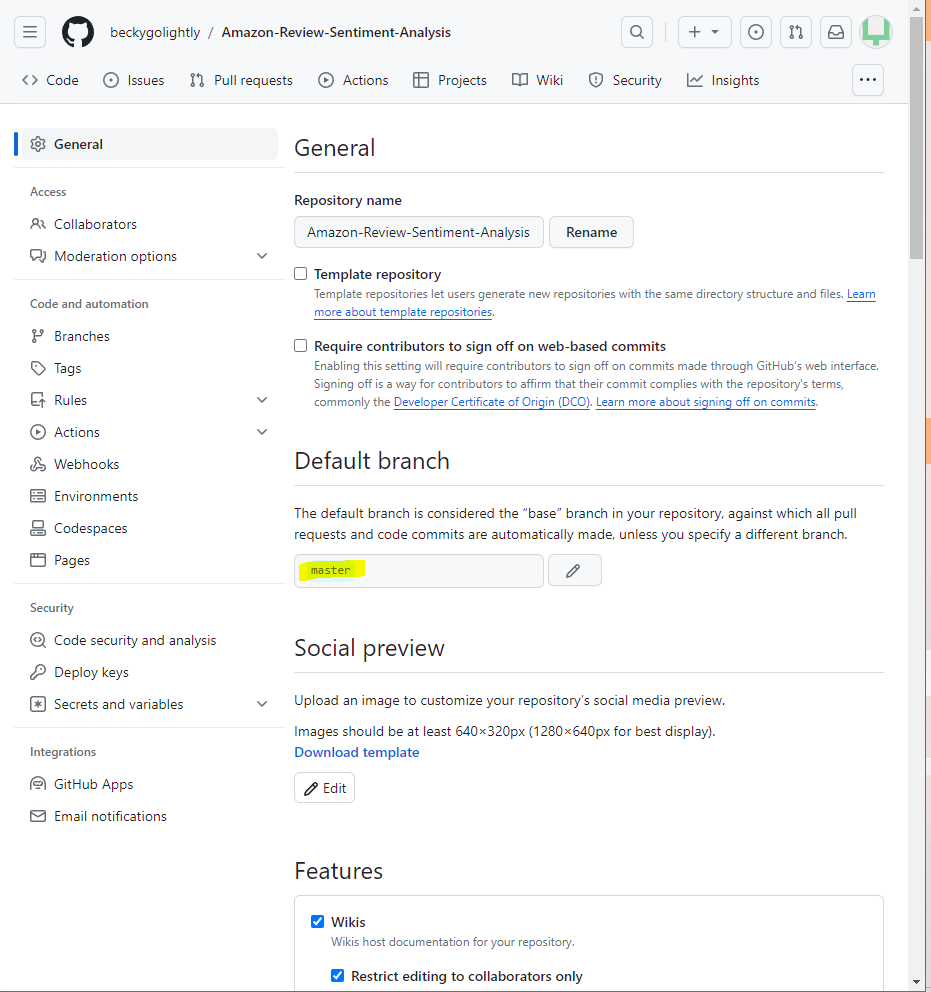The image size is (931, 992).
Task: Switch to the Code tab
Action: click(x=51, y=80)
